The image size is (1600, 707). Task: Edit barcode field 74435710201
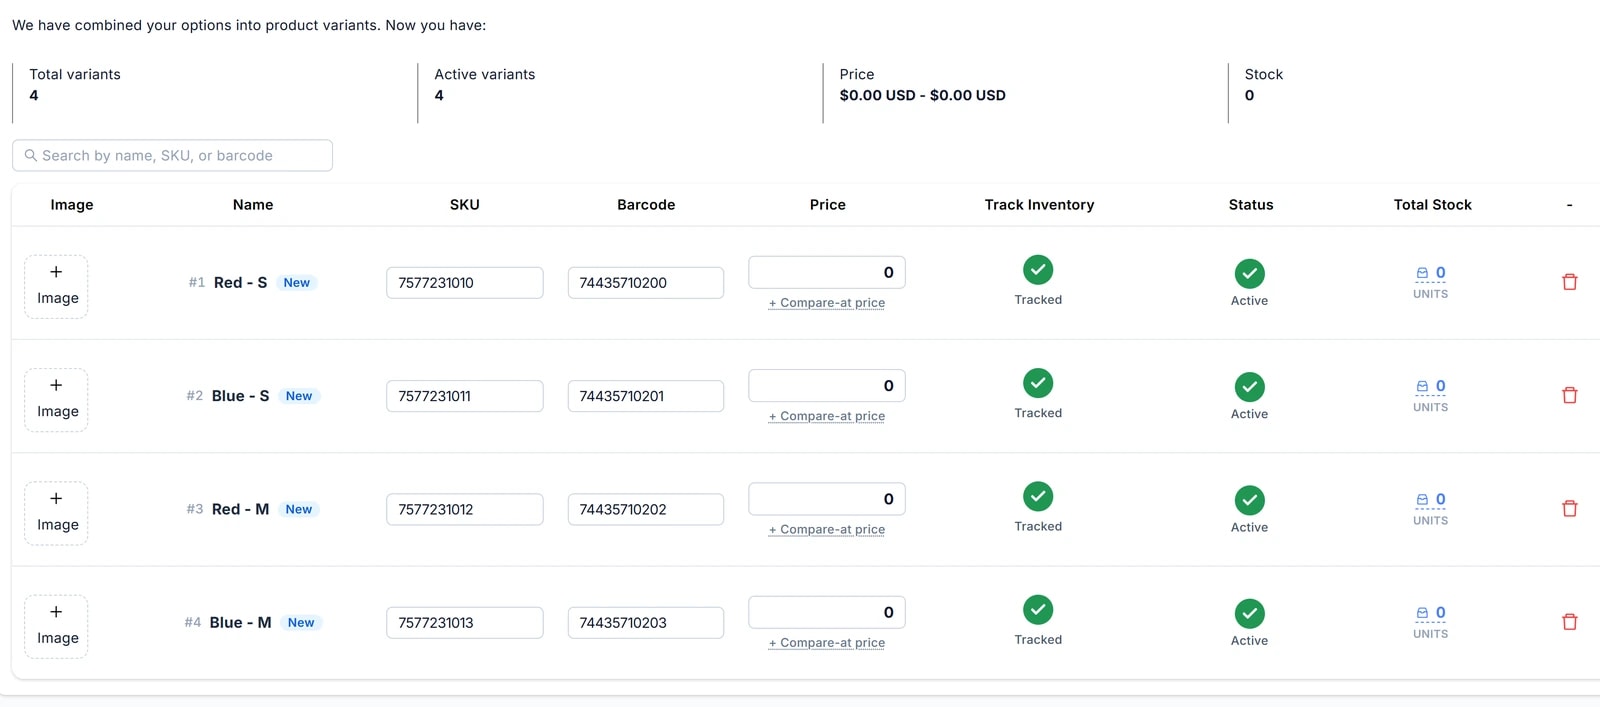tap(646, 396)
